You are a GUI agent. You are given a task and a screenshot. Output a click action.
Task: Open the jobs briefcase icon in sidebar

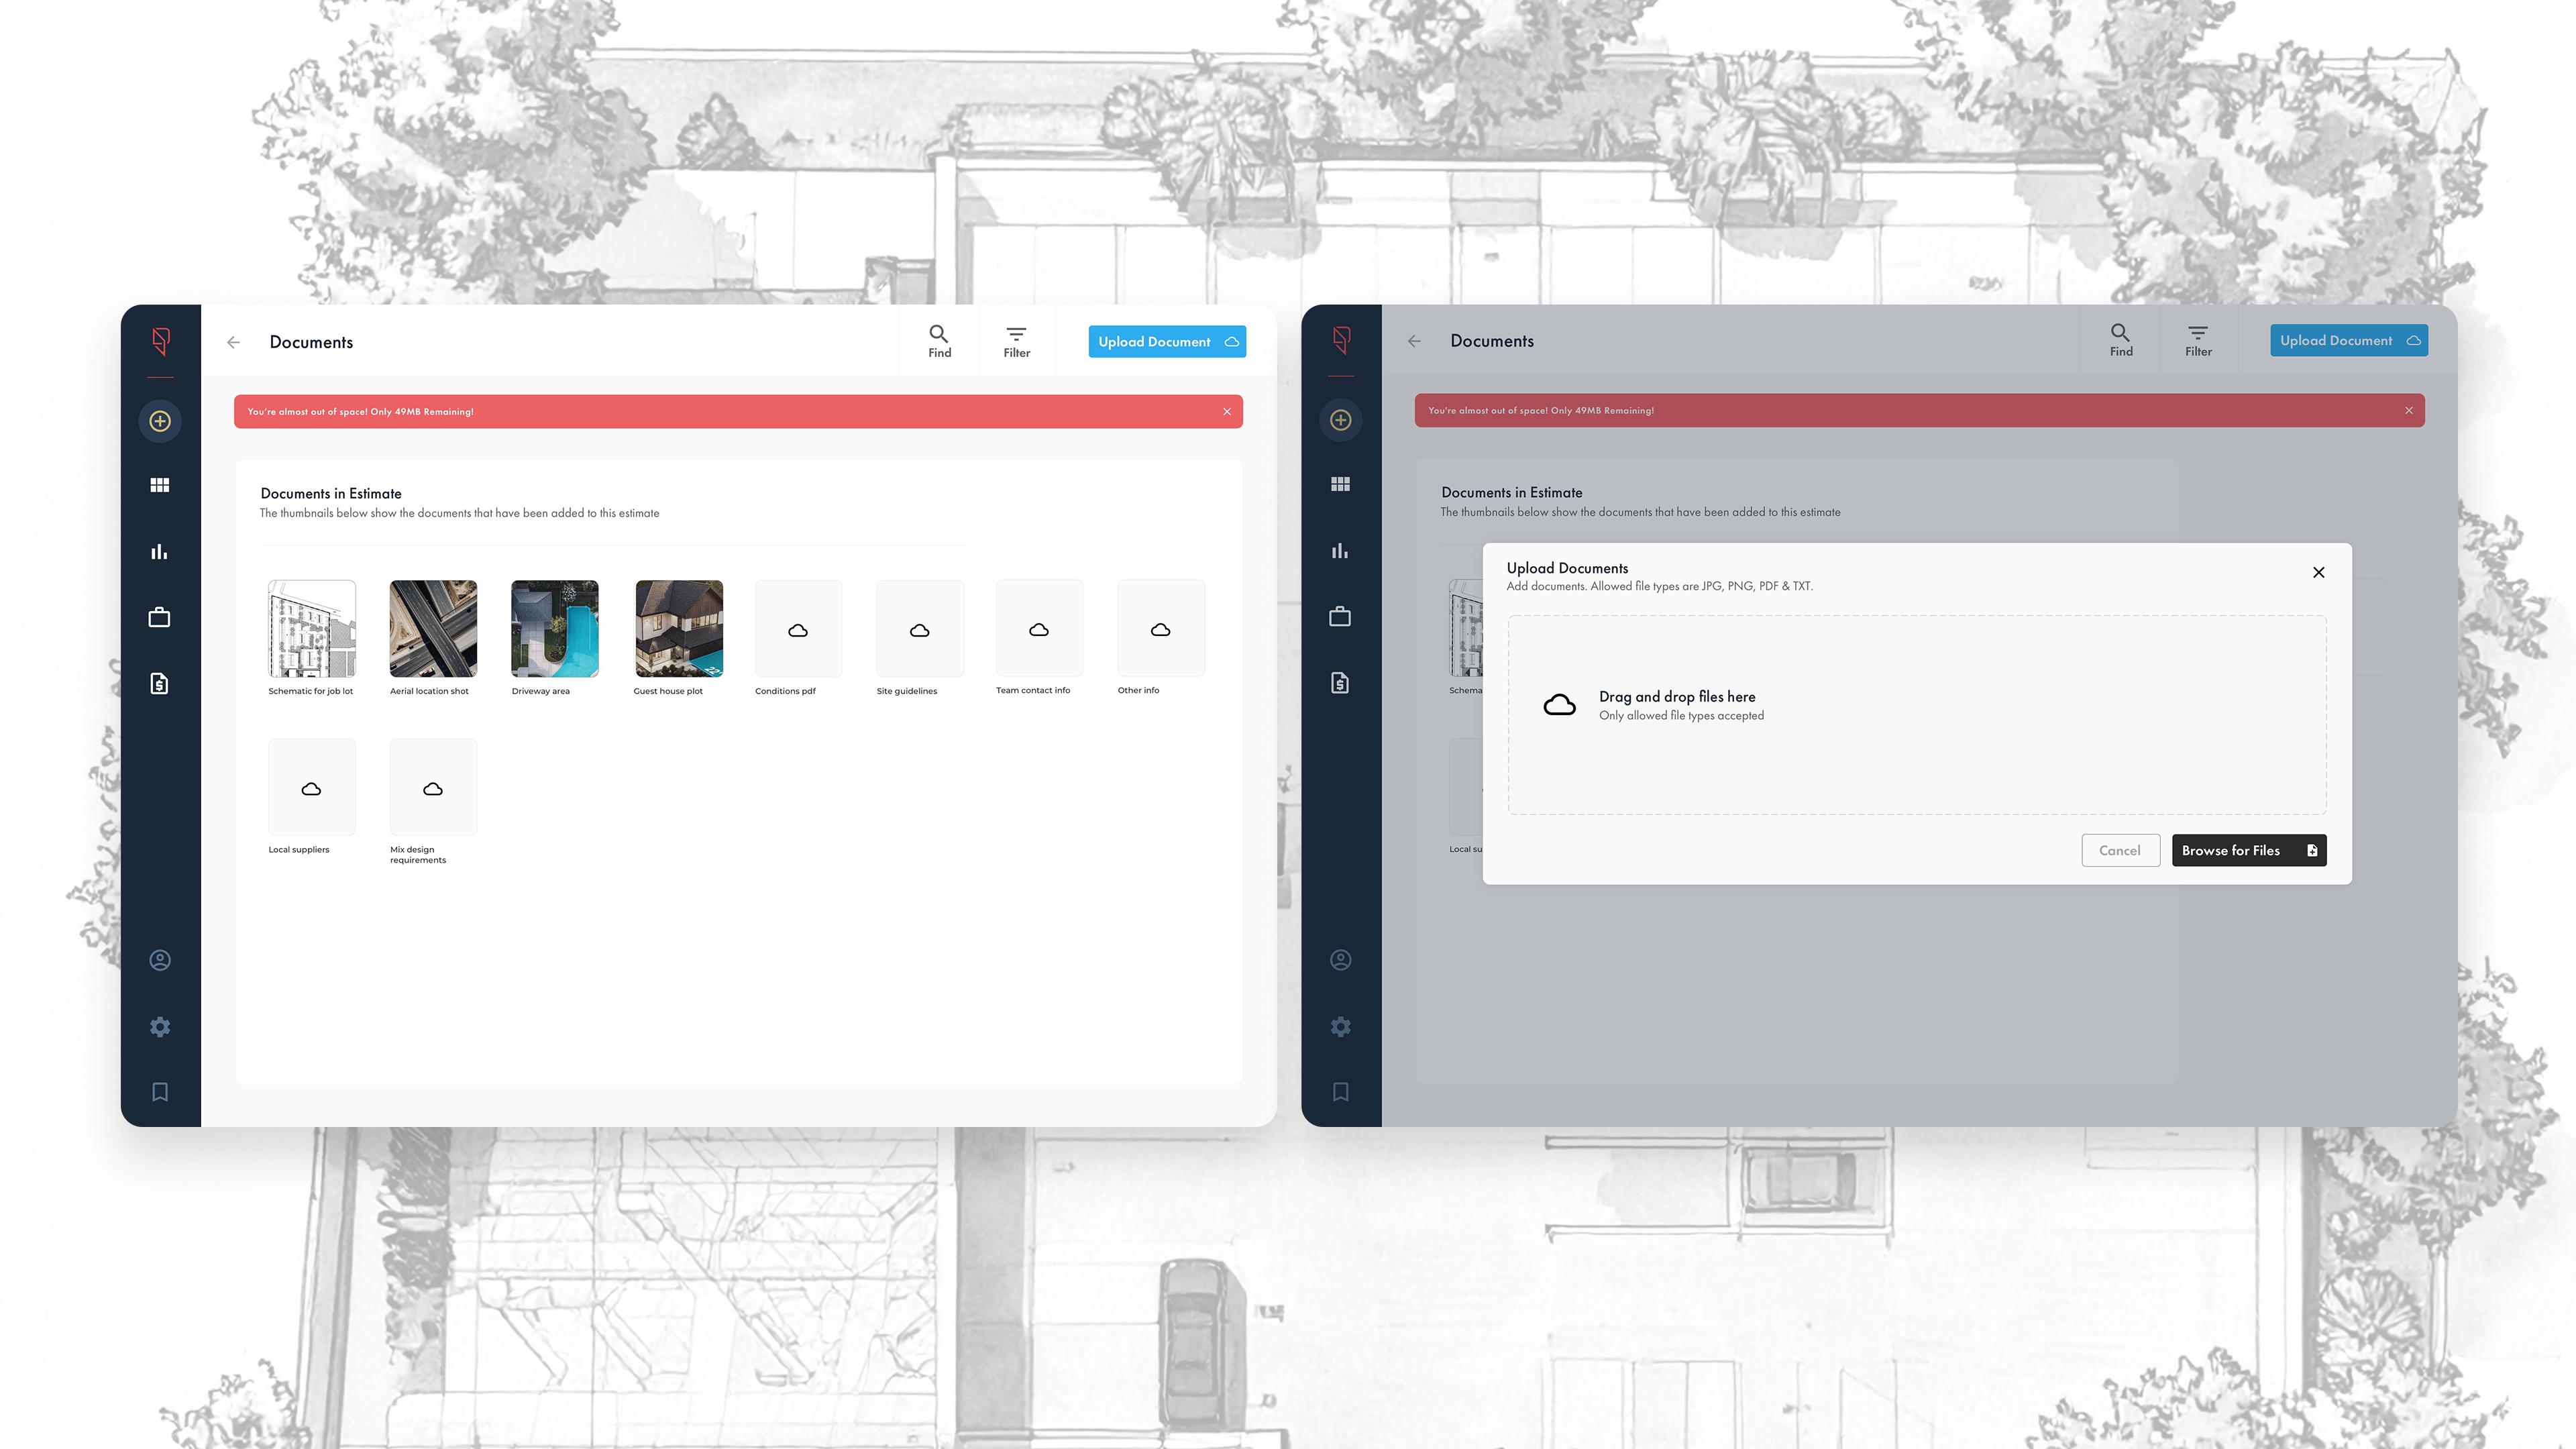(160, 616)
